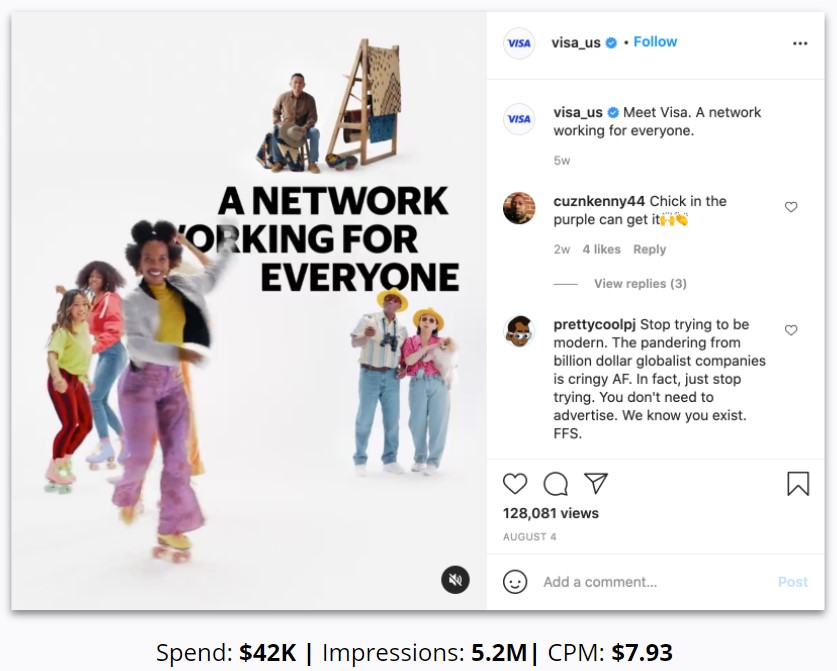This screenshot has width=837, height=671.
Task: Click Visa logo avatar in header
Action: click(519, 43)
